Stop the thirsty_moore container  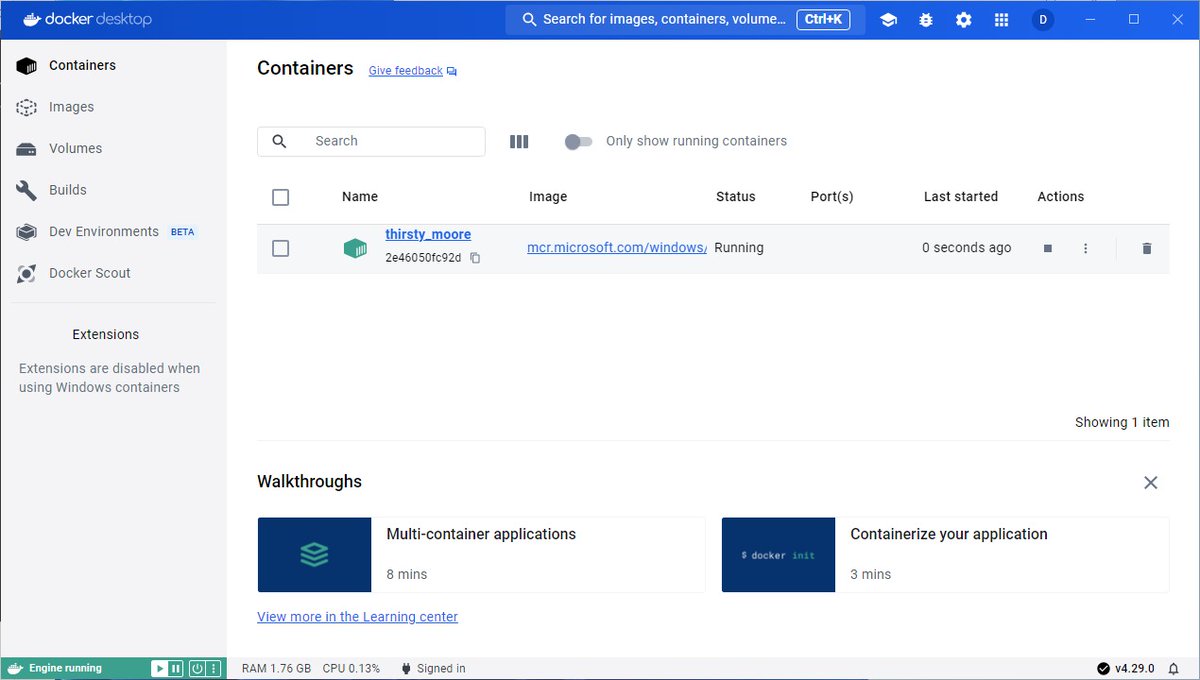(1048, 248)
